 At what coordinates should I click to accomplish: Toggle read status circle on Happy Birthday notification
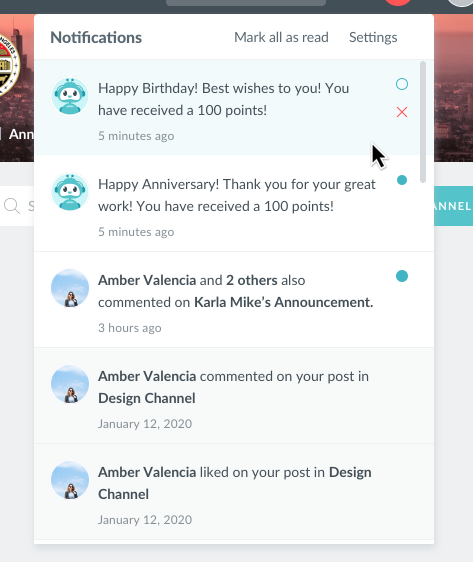tap(402, 84)
